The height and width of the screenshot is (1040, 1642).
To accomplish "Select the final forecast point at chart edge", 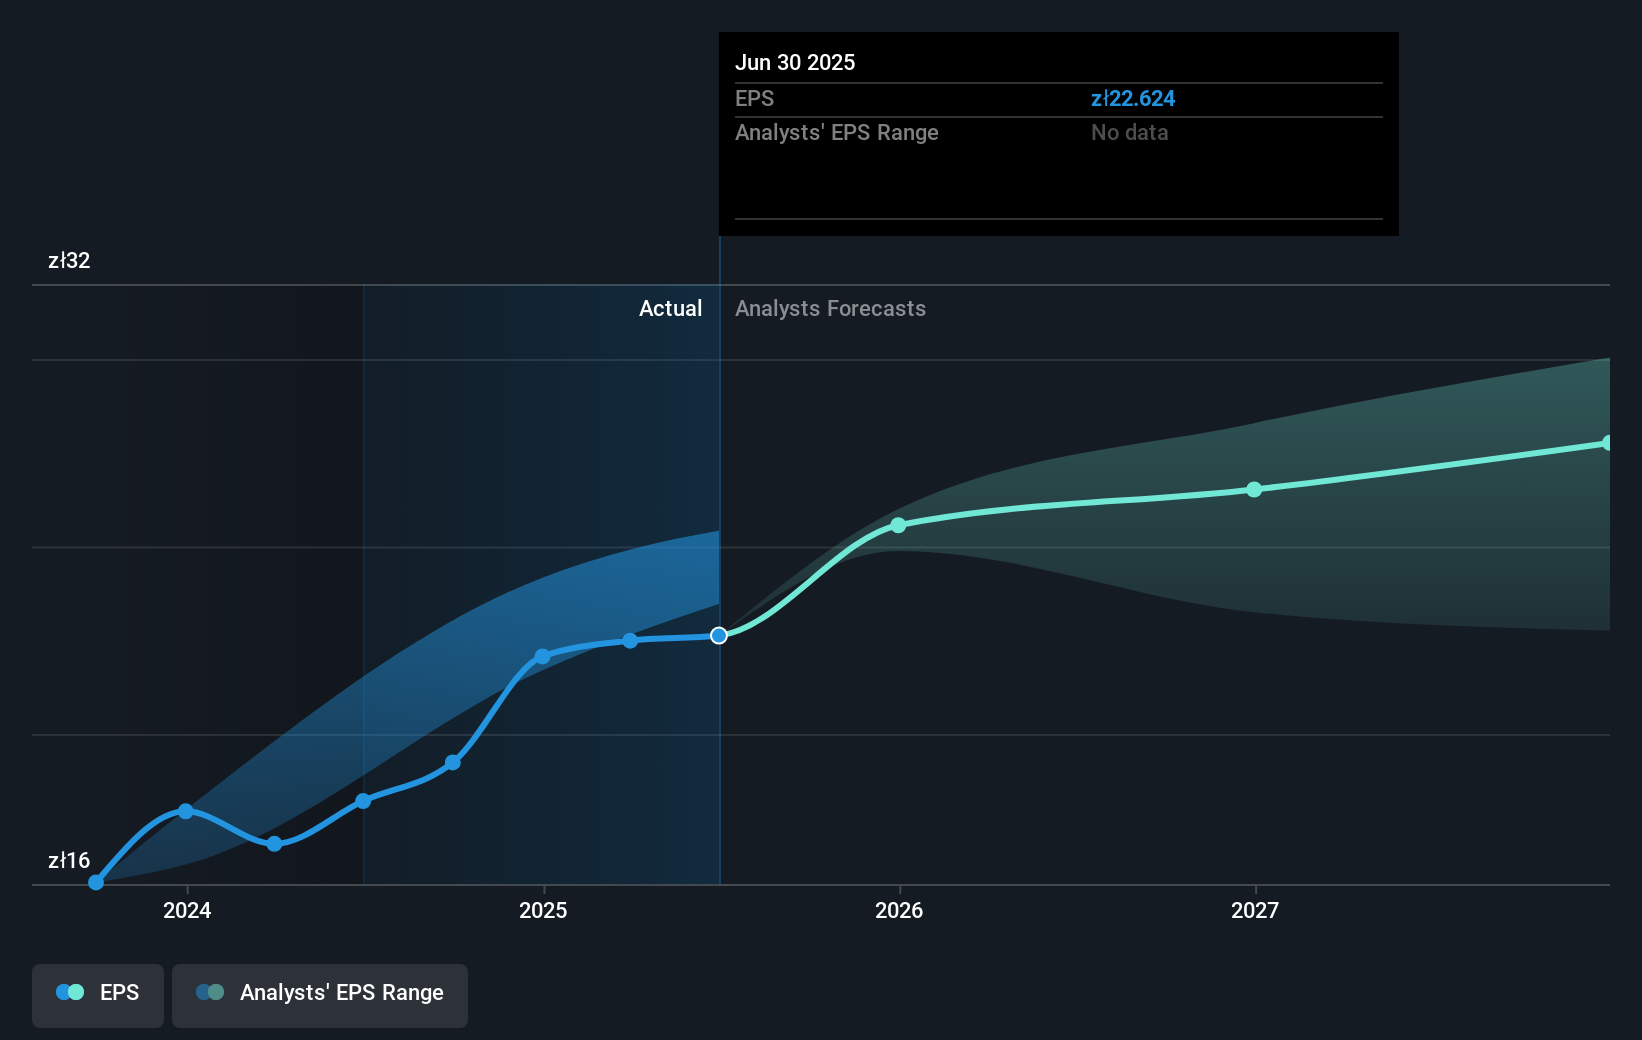I will (x=1607, y=441).
